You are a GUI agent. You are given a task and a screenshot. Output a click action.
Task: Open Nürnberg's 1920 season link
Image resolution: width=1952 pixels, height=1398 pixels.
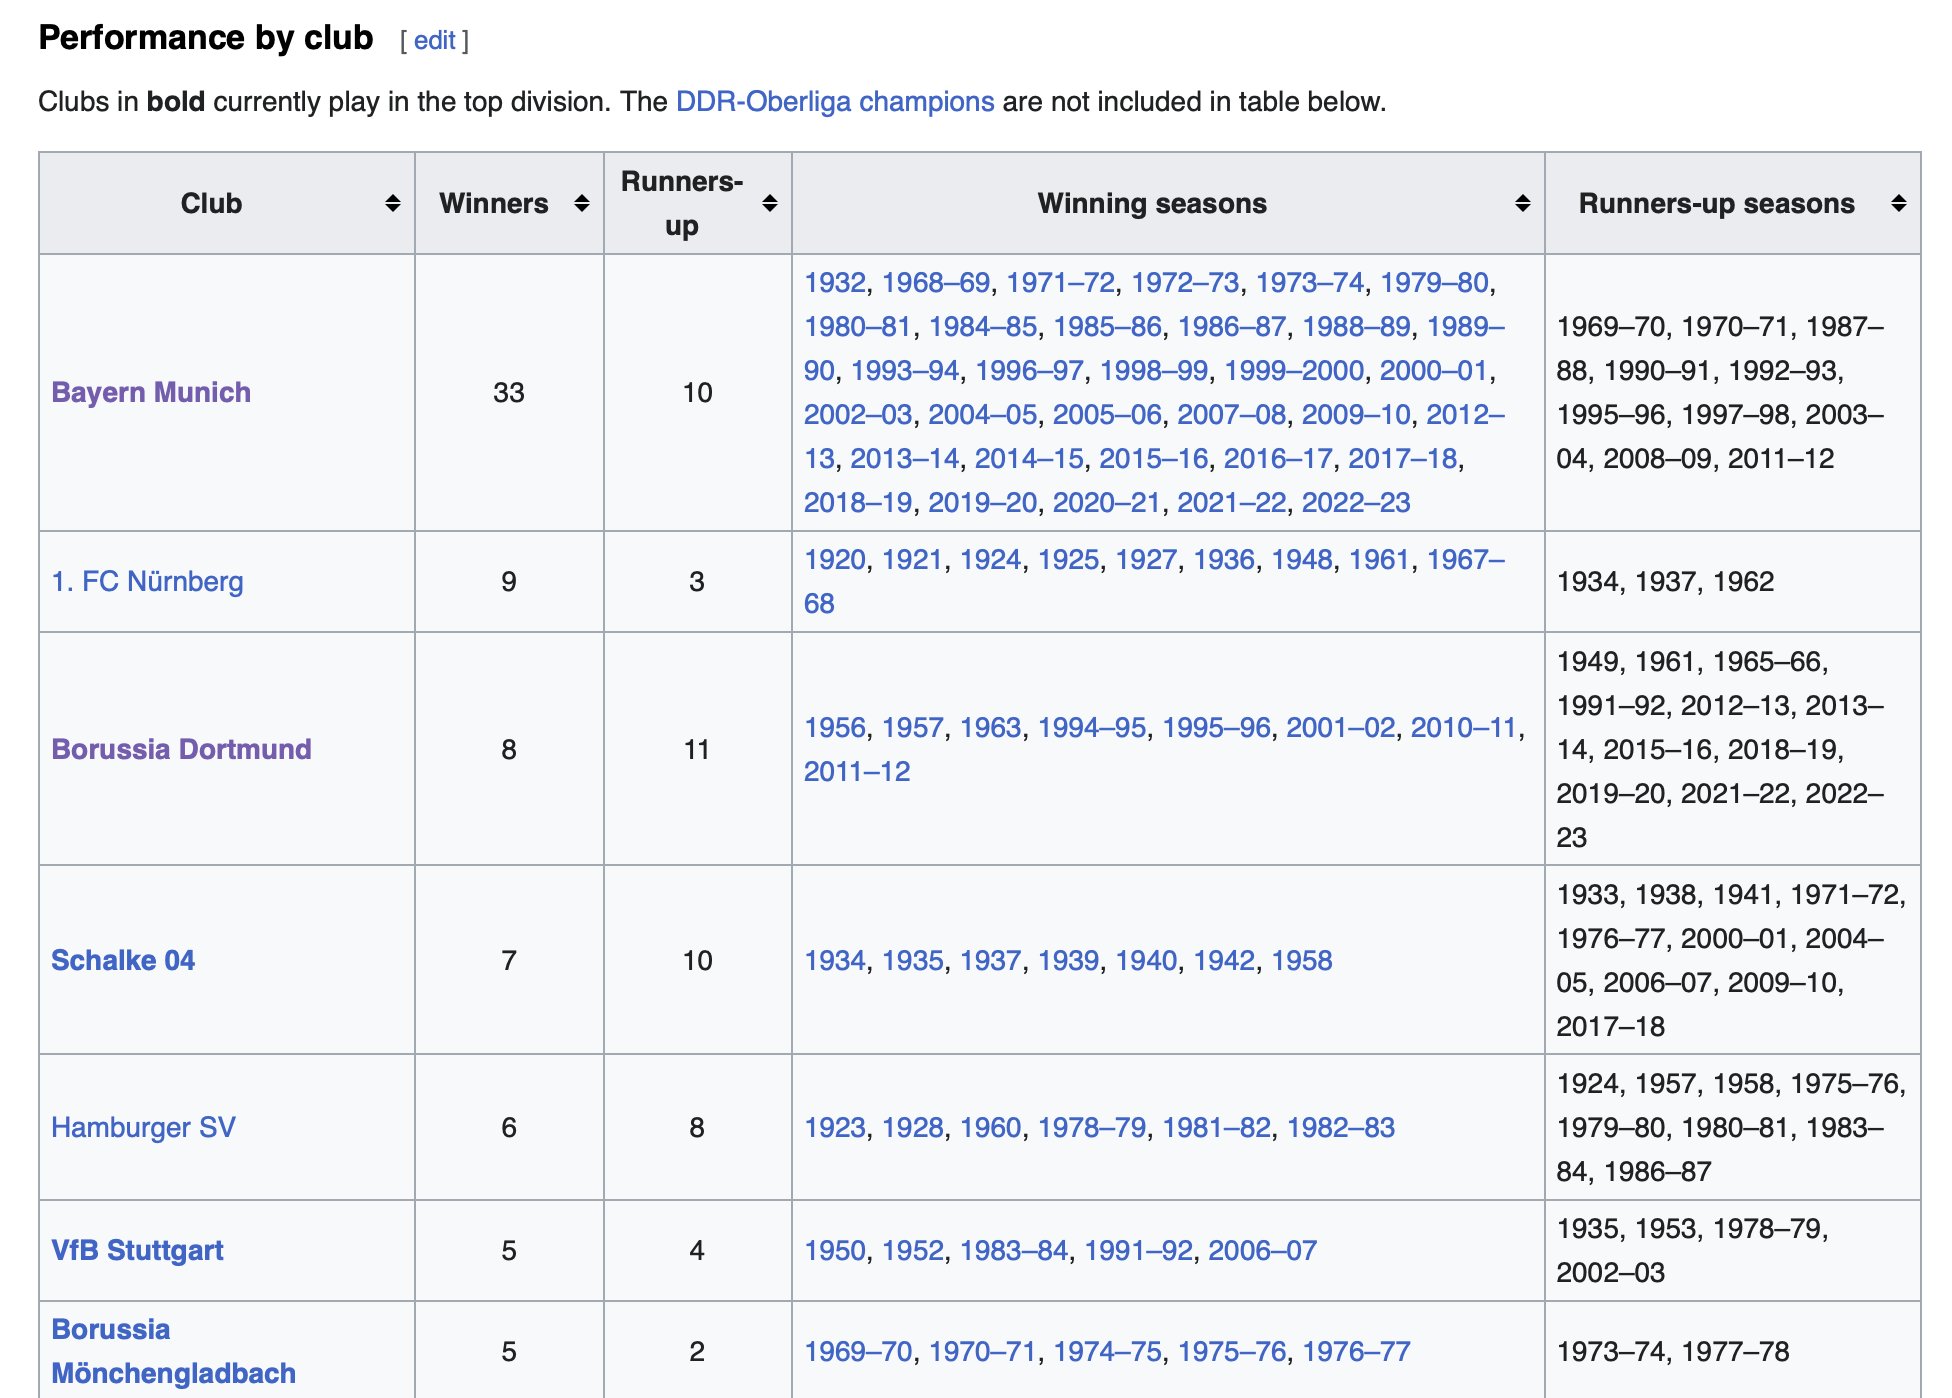click(835, 559)
